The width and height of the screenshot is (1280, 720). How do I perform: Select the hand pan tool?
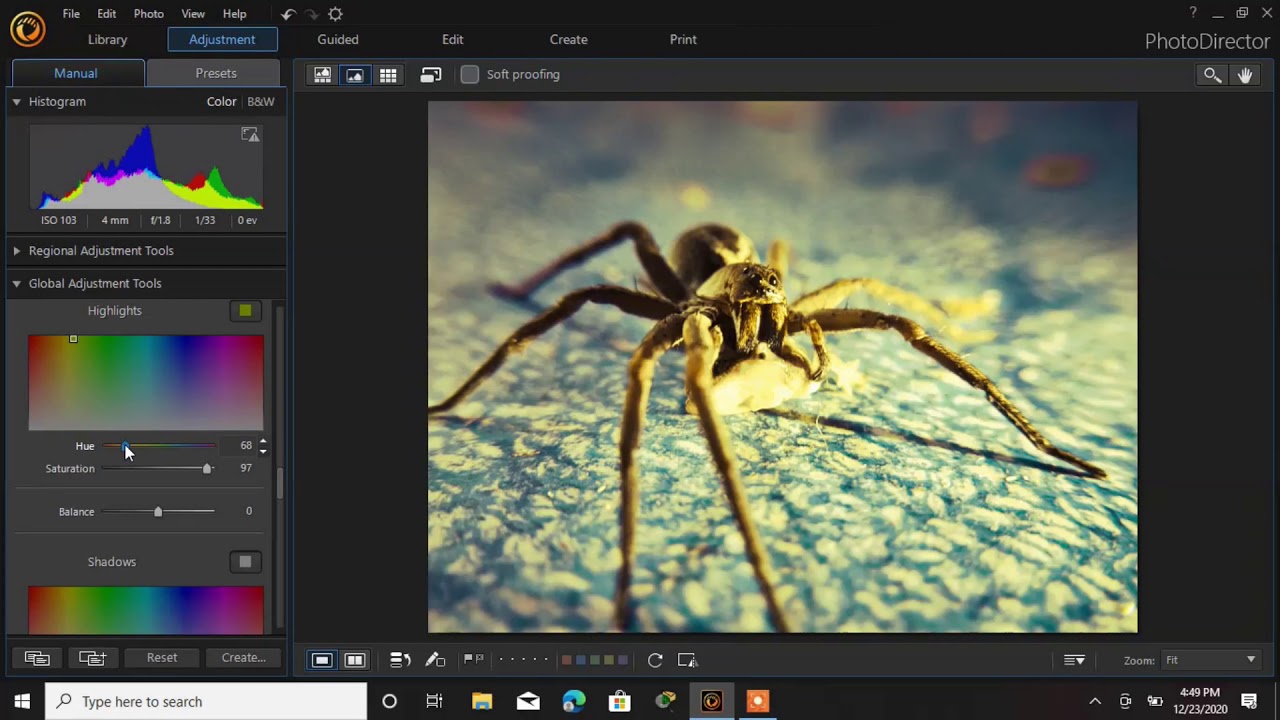1245,75
